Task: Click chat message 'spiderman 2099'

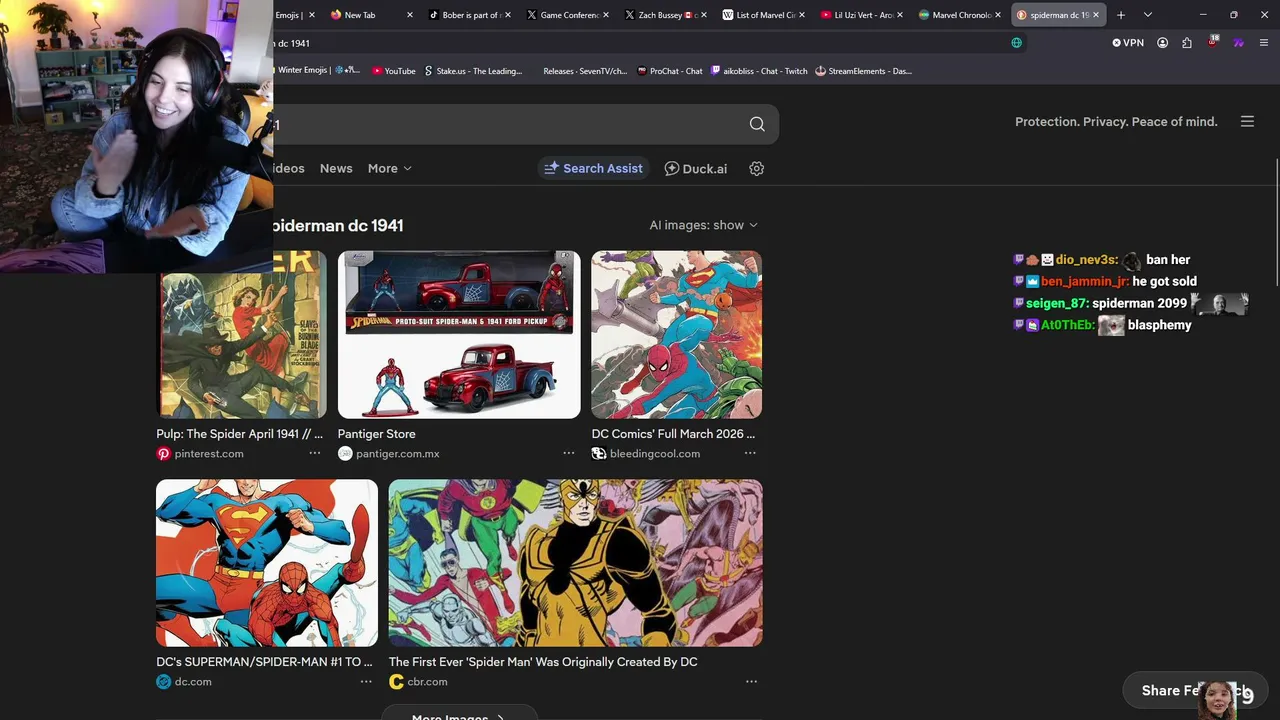Action: click(x=1139, y=303)
